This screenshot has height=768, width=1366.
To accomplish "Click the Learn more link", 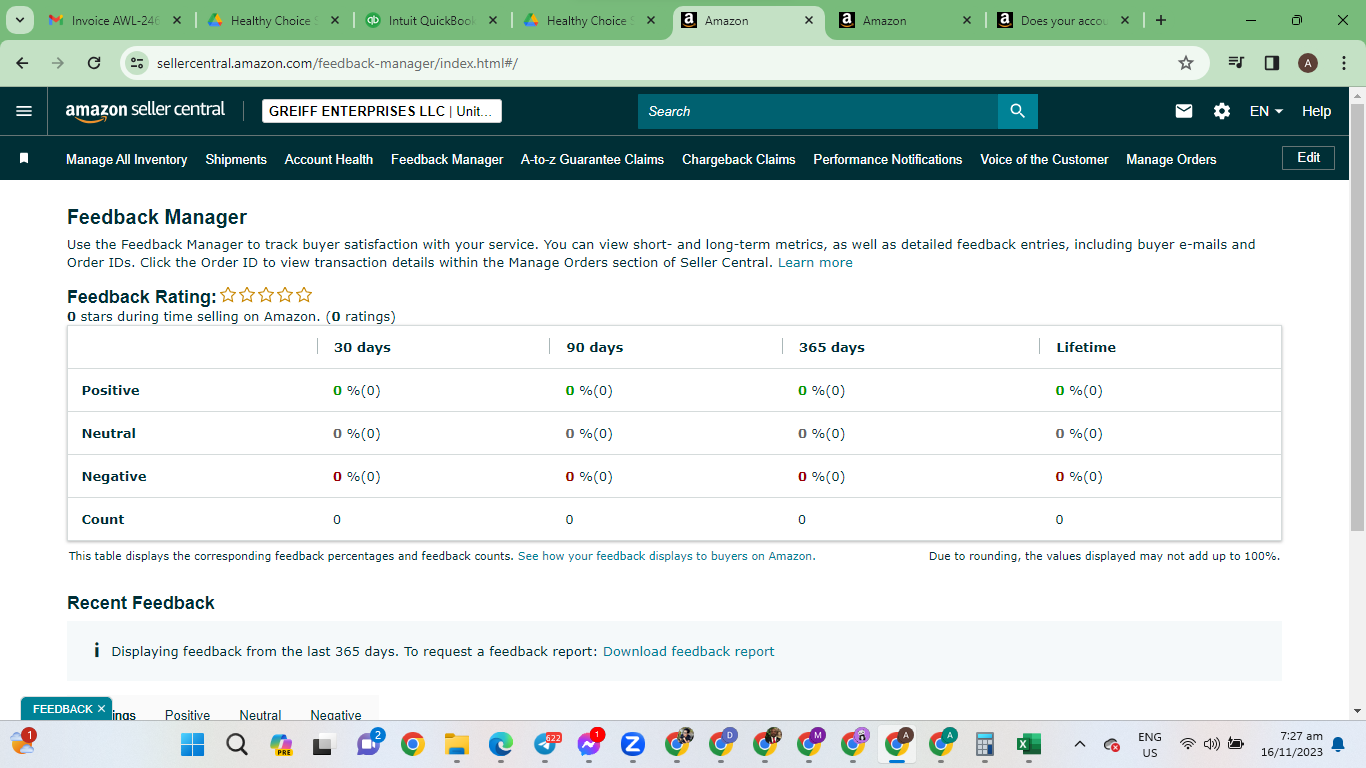I will coord(815,263).
